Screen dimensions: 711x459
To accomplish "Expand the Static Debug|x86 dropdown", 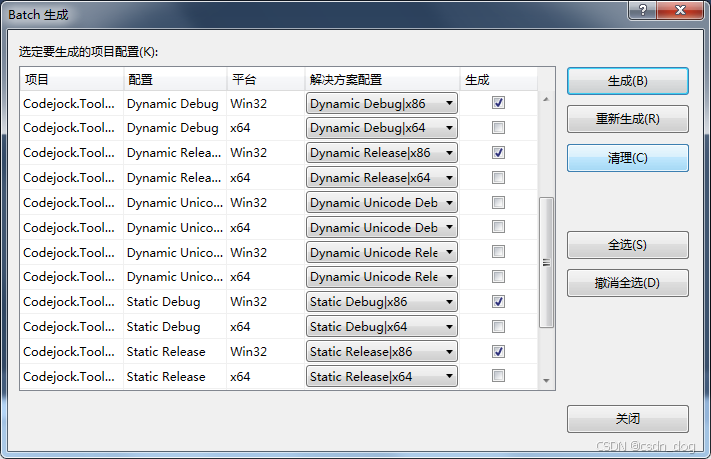I will [x=381, y=302].
